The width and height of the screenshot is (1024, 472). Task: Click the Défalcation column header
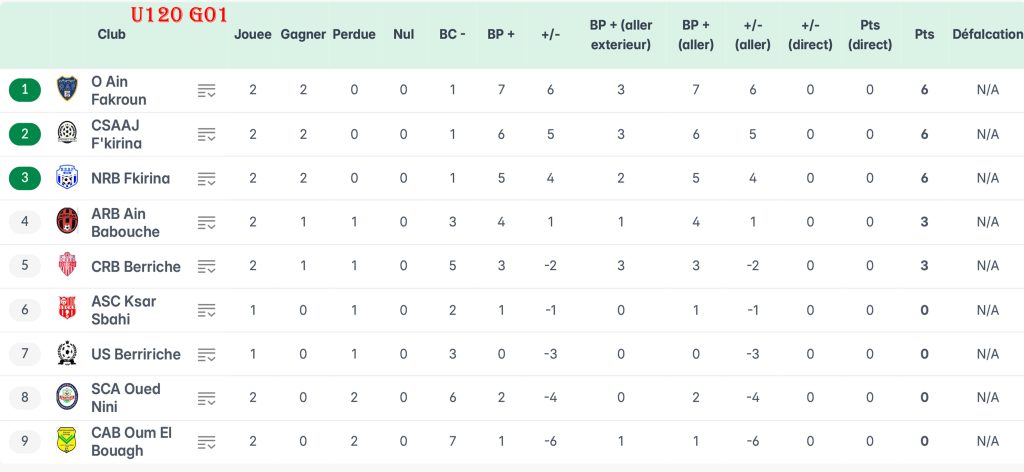(x=987, y=34)
